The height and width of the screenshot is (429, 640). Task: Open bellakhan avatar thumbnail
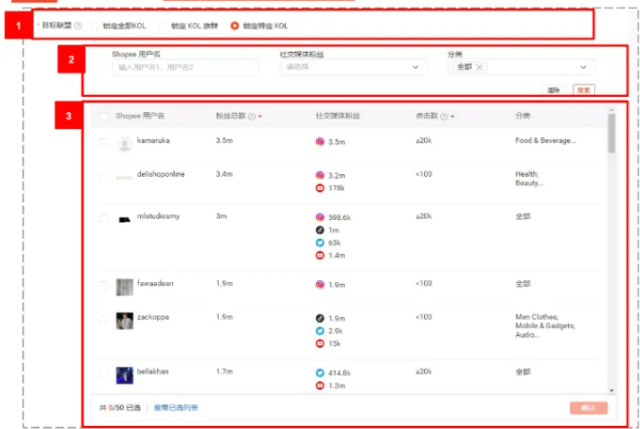click(124, 375)
